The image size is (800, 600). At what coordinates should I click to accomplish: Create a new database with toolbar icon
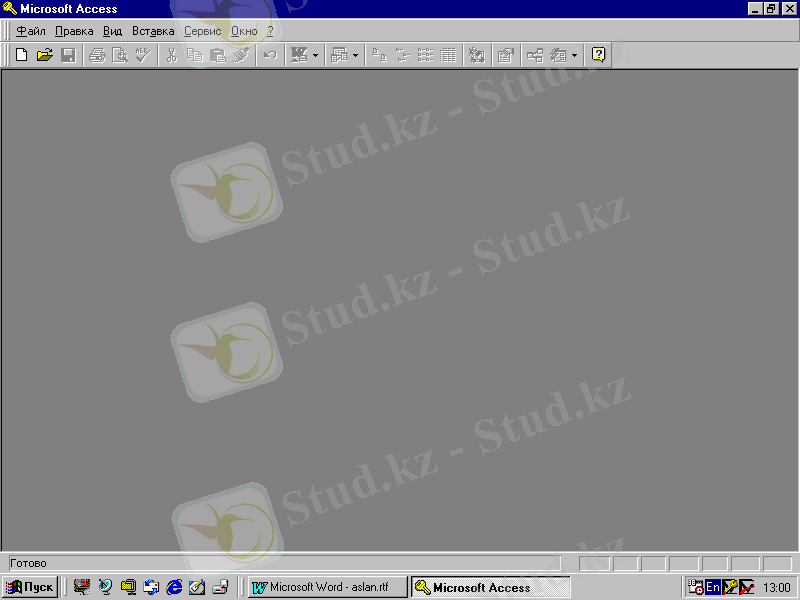pyautogui.click(x=21, y=55)
